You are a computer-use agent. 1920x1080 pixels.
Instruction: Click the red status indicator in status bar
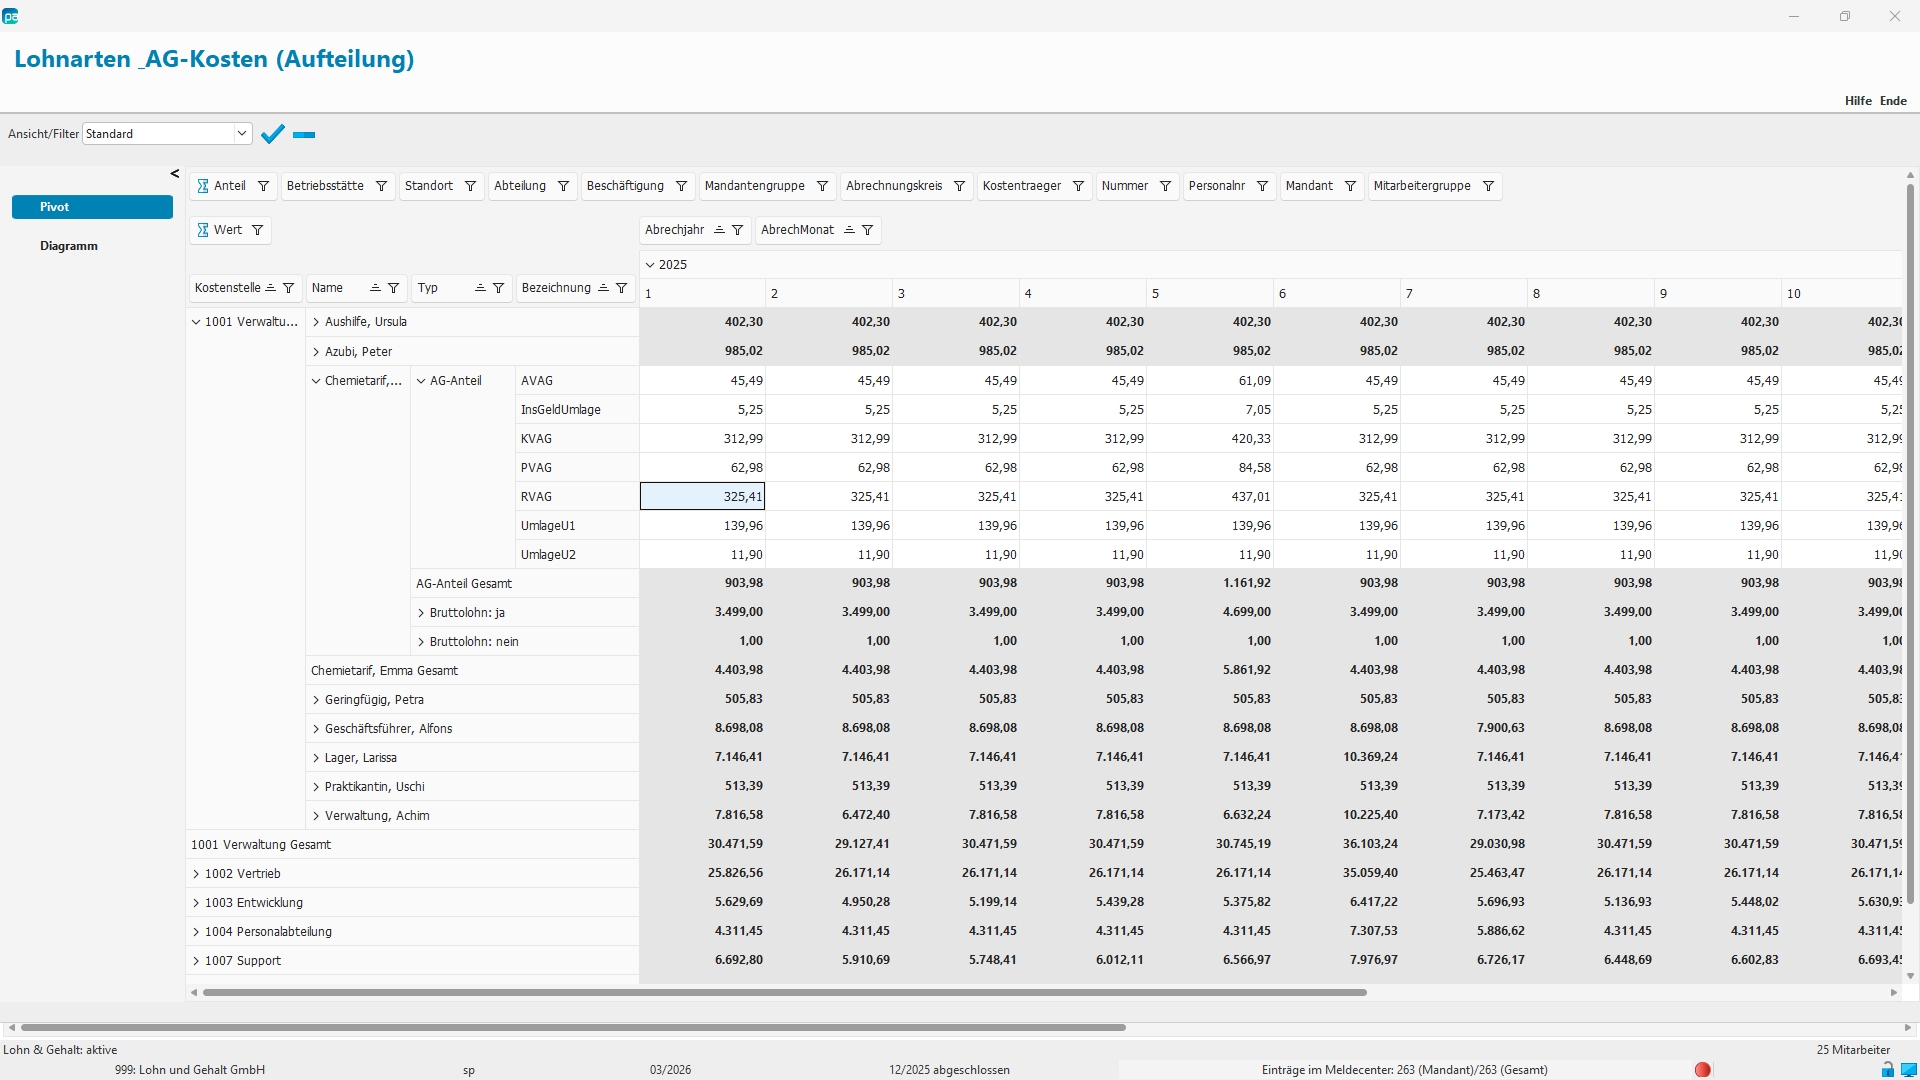pos(1702,1070)
